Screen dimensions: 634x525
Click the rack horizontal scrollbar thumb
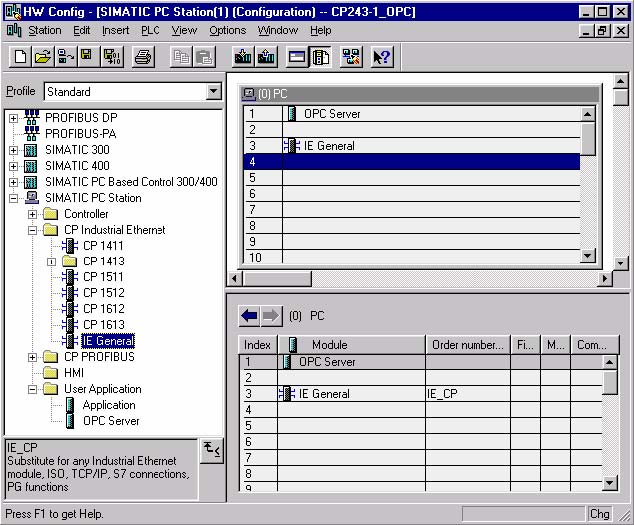point(277,279)
